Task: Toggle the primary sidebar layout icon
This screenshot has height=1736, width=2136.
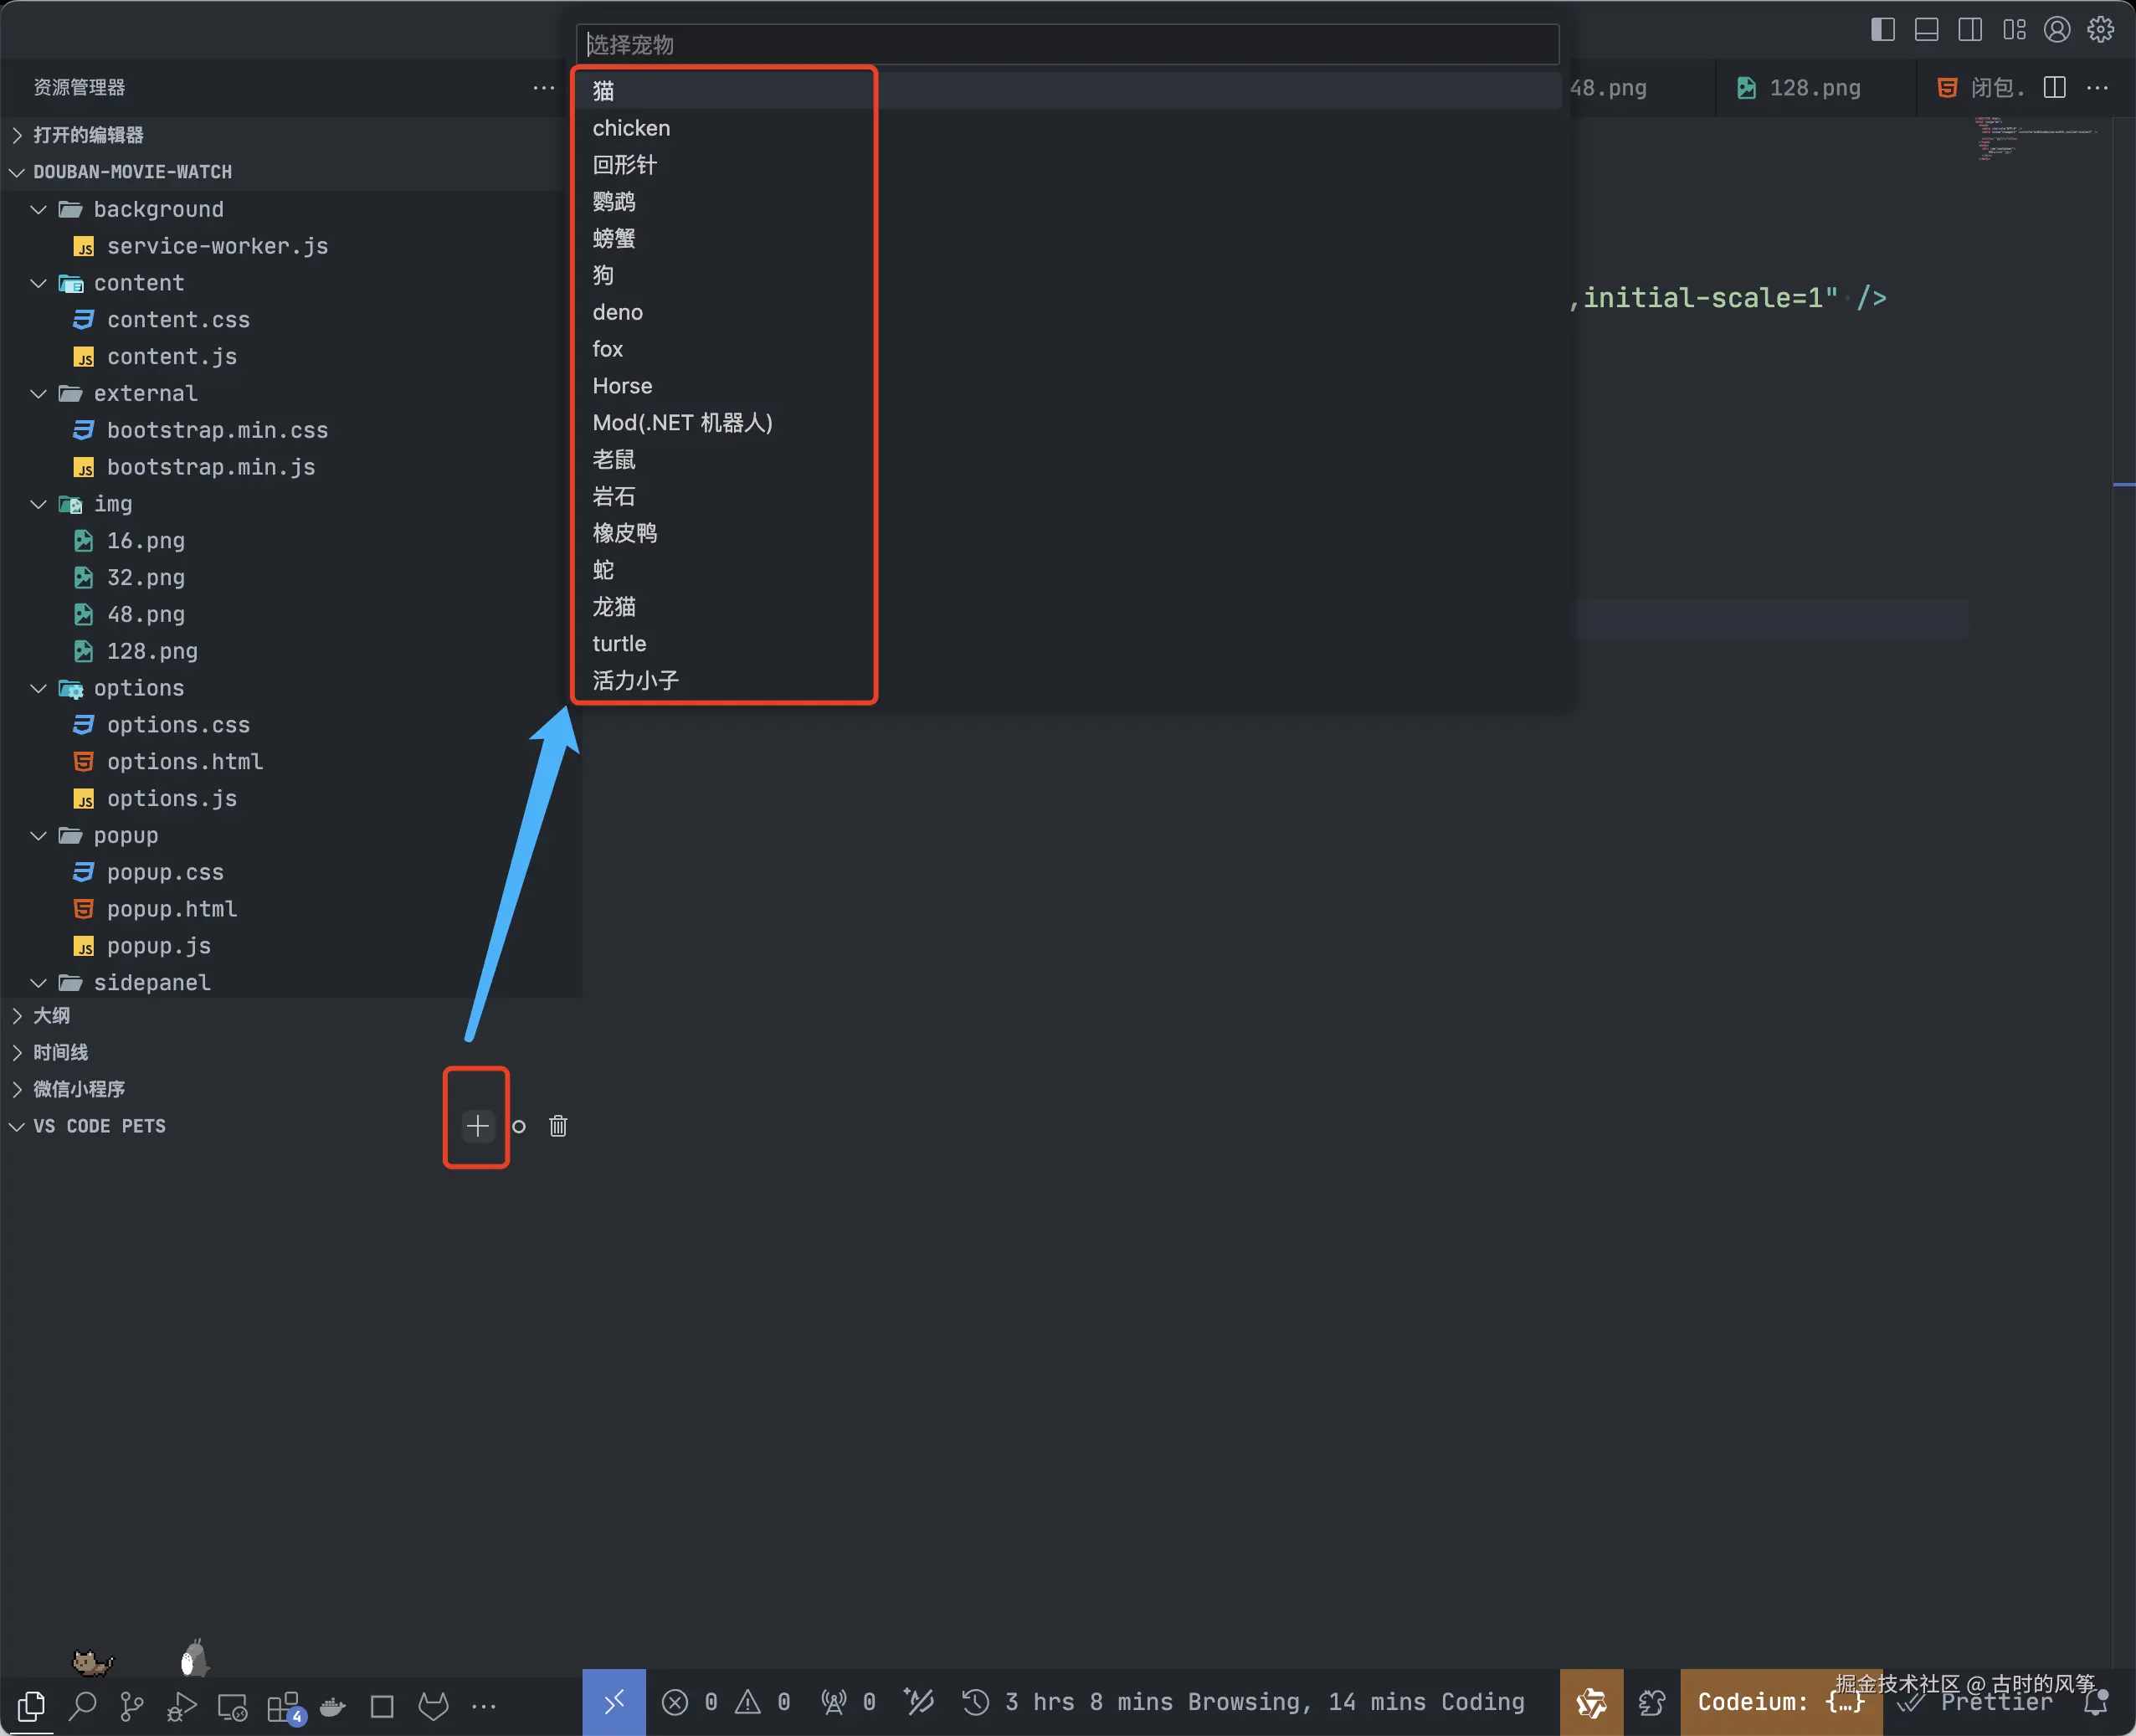Action: coord(1882,30)
